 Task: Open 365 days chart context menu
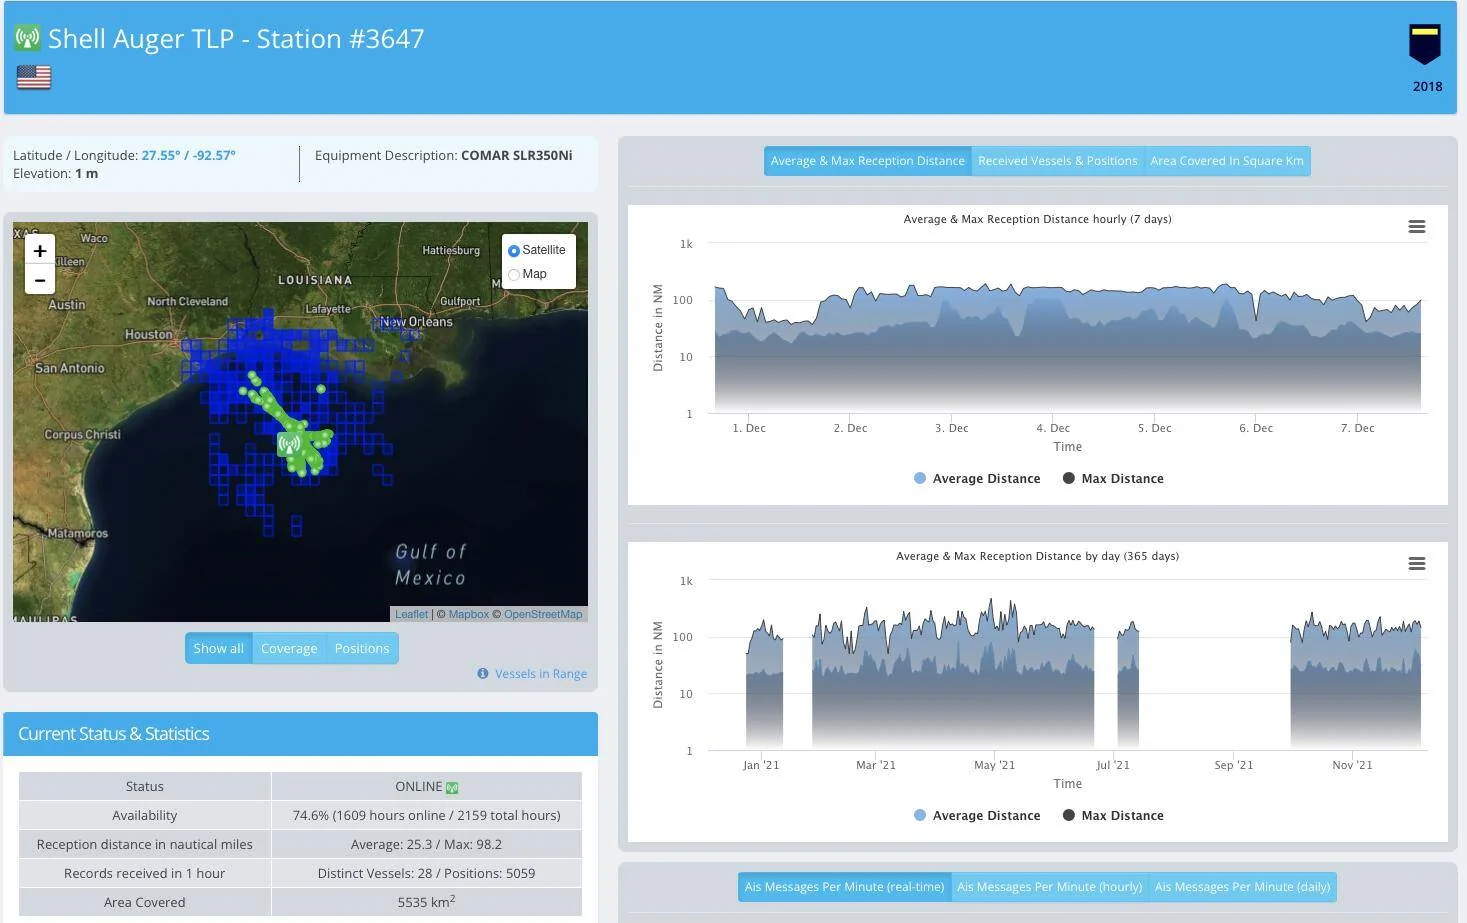(1417, 564)
